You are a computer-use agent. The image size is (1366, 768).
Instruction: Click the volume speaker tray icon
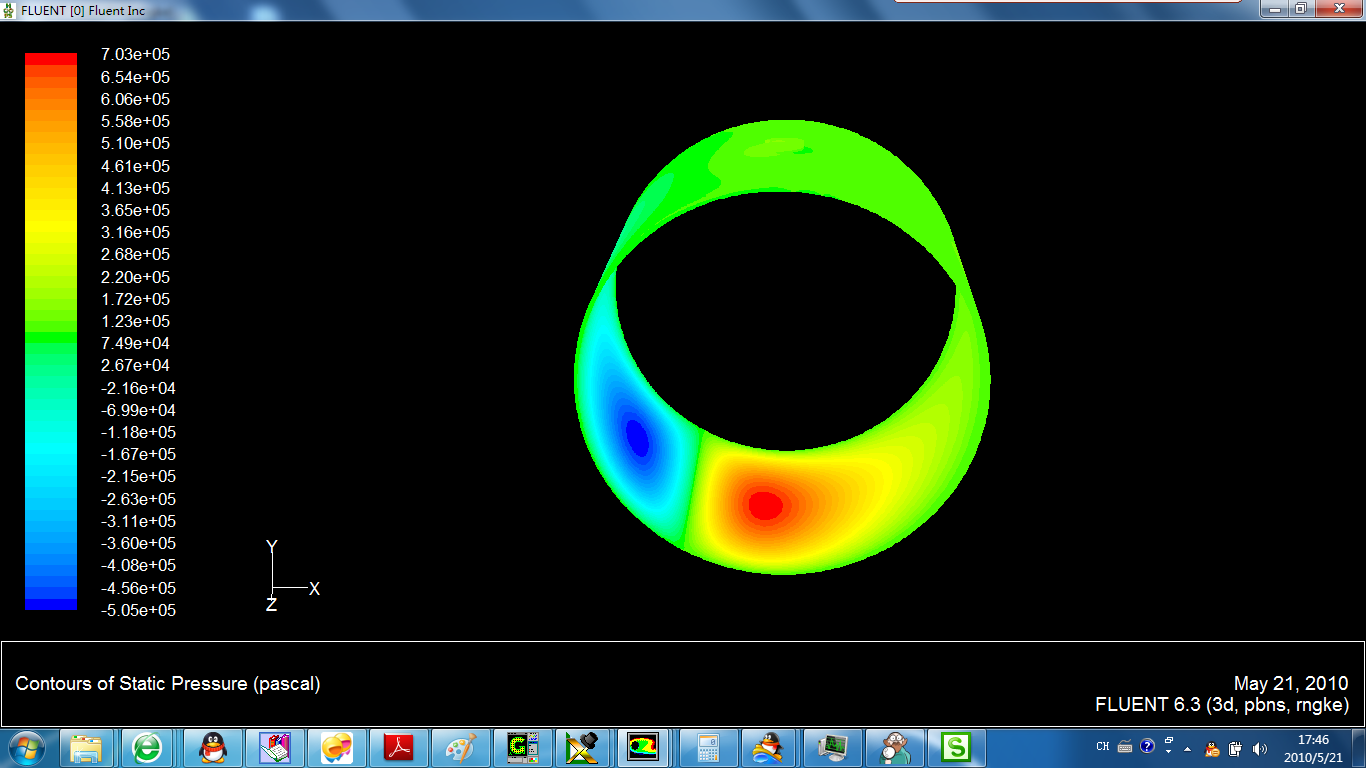[x=1258, y=747]
